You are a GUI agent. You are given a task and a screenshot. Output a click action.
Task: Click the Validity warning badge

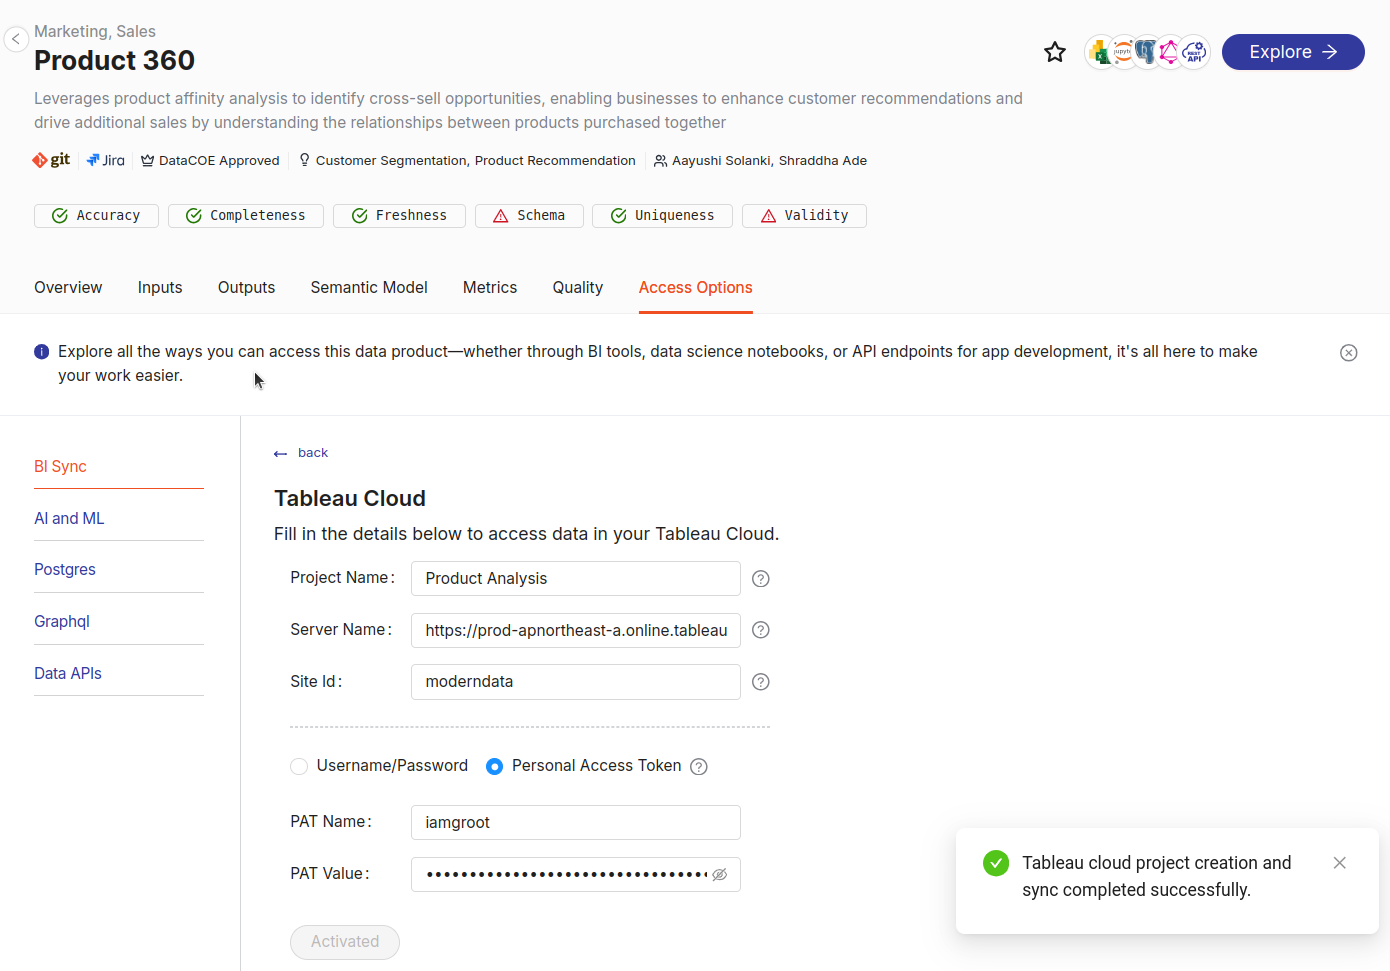pos(804,216)
